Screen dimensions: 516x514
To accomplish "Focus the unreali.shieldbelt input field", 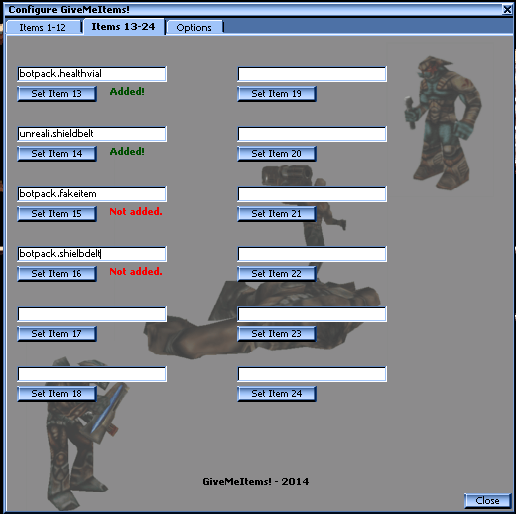I will [92, 134].
